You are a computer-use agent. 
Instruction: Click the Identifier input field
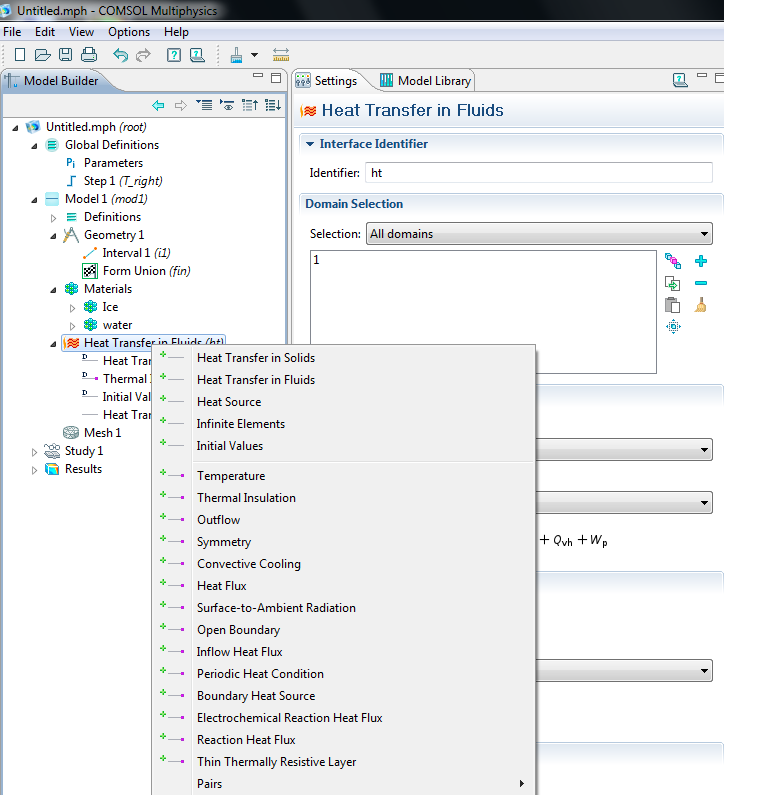tap(538, 173)
